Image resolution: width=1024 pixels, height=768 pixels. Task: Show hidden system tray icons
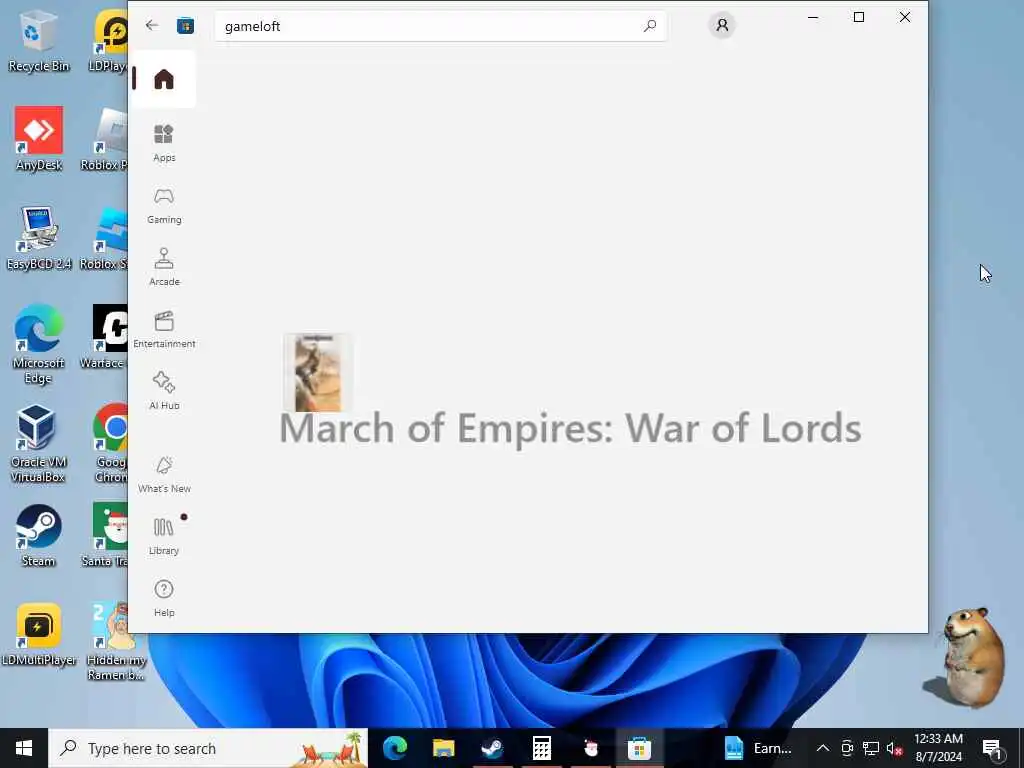tap(823, 748)
